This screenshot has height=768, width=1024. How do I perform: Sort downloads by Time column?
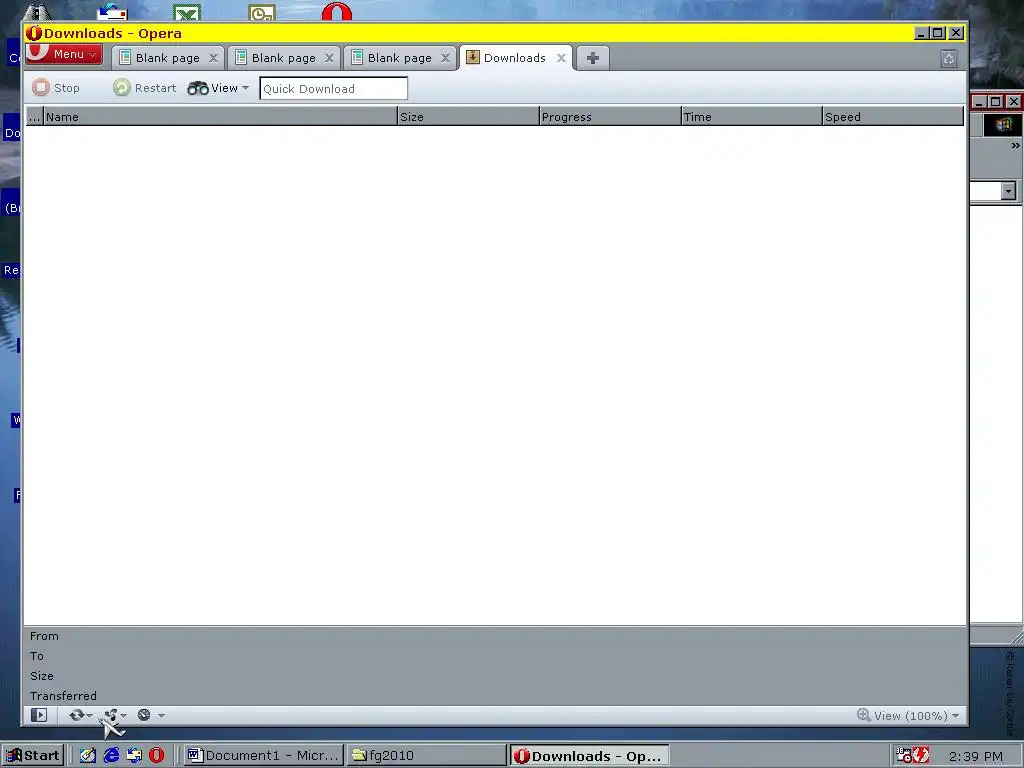point(752,117)
